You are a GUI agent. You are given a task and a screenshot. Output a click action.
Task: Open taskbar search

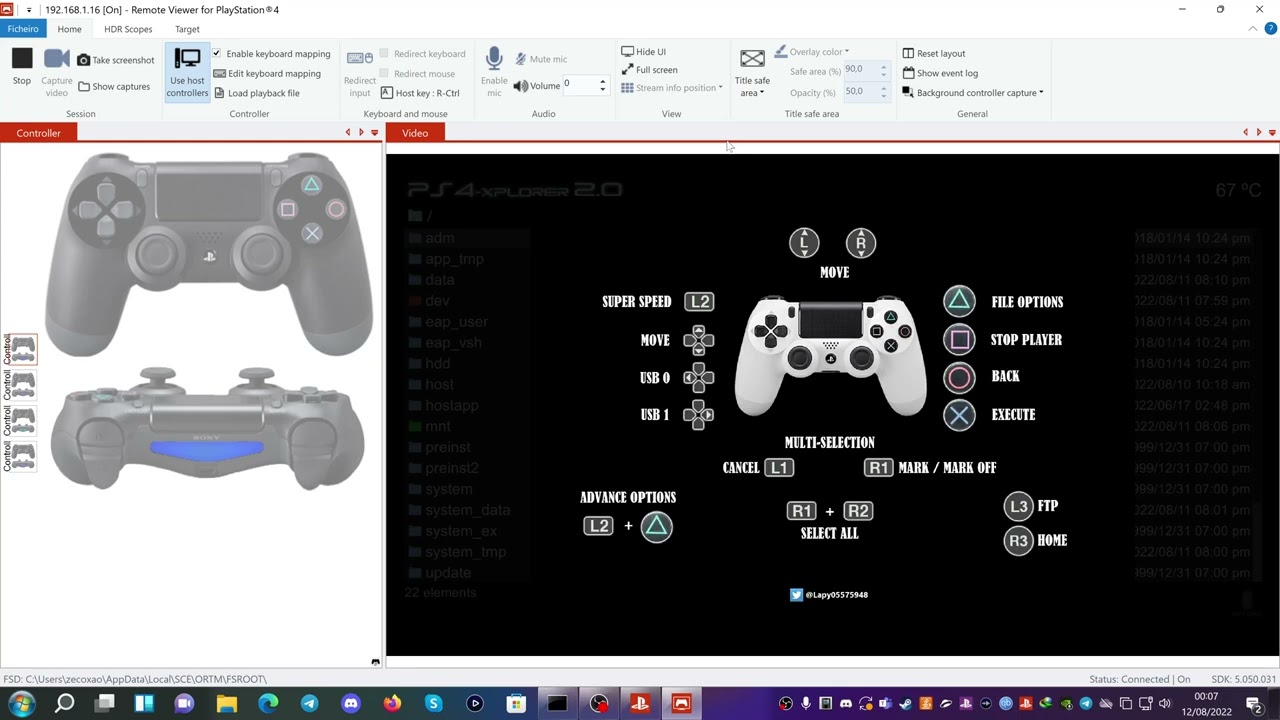[64, 704]
